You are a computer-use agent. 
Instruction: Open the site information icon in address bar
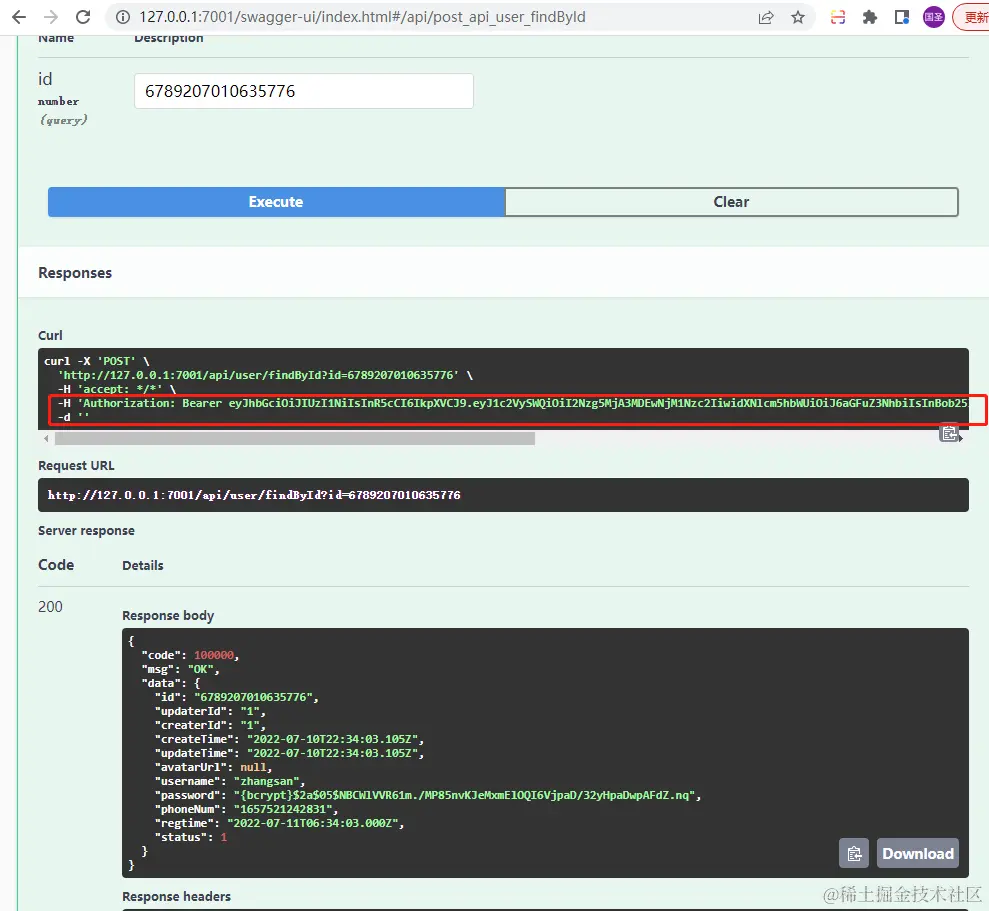pyautogui.click(x=123, y=17)
